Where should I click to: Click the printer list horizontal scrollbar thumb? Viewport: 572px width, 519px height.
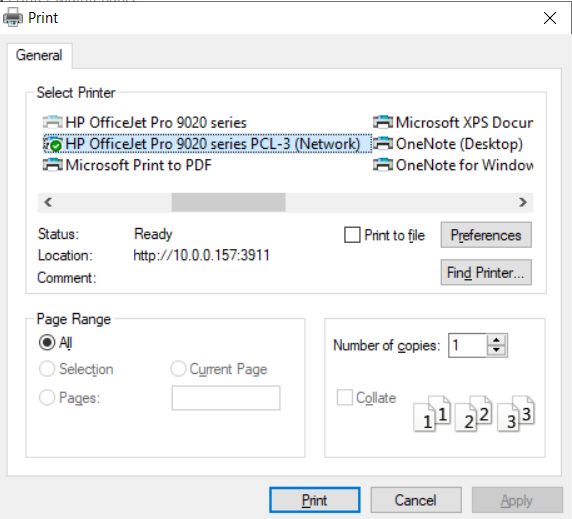point(228,202)
